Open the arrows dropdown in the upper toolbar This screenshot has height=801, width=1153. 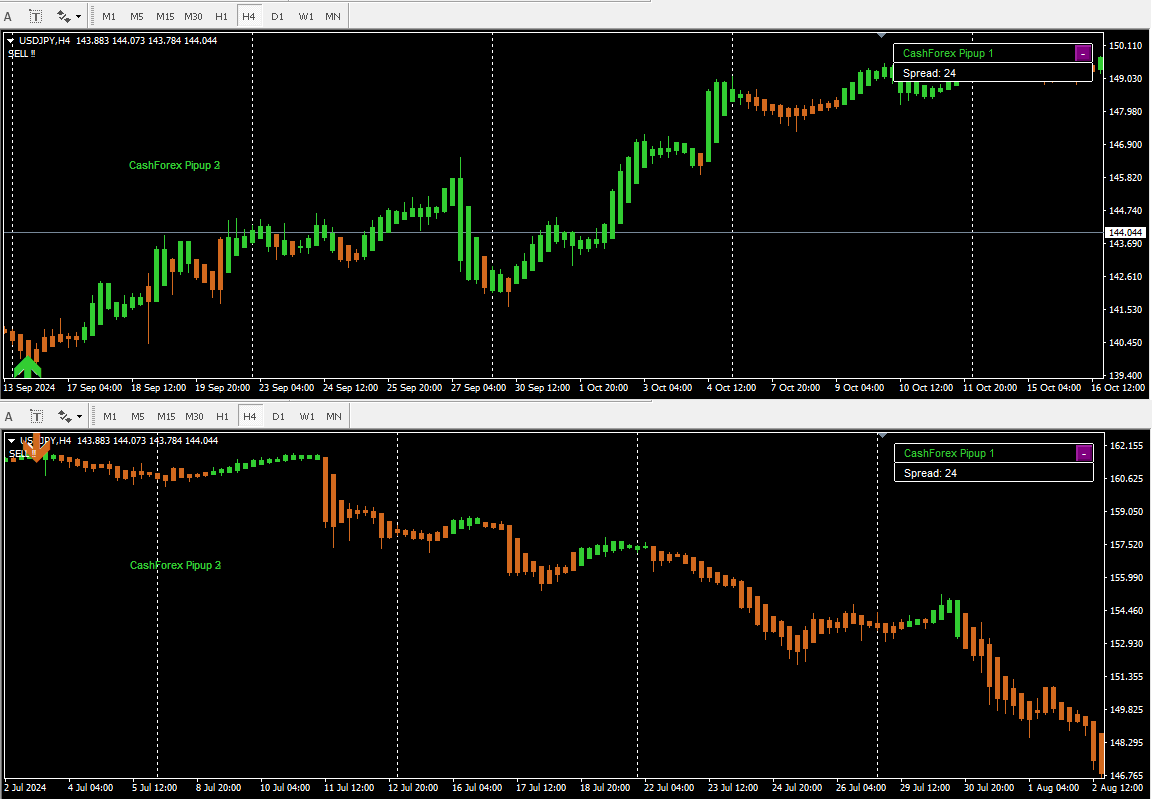[78, 16]
